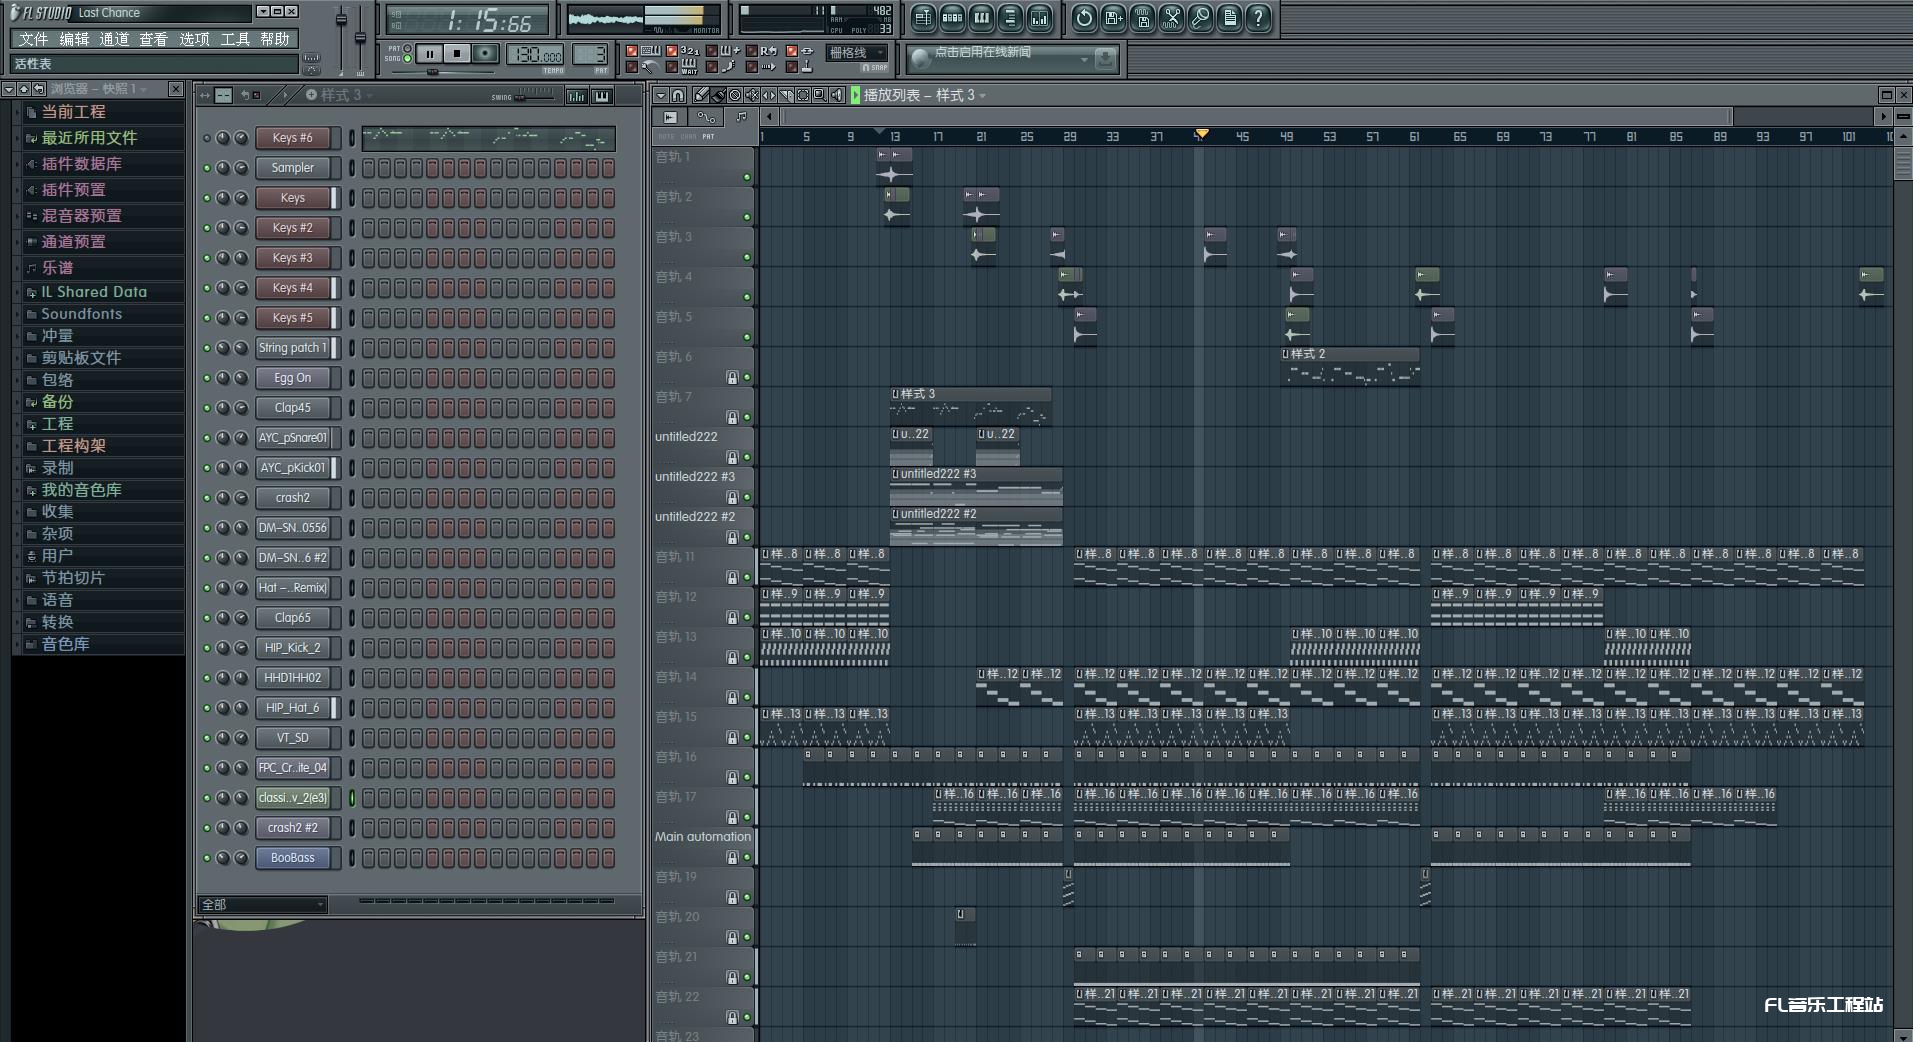Switch to pattern mode with PAT radio
The width and height of the screenshot is (1913, 1042).
[407, 48]
